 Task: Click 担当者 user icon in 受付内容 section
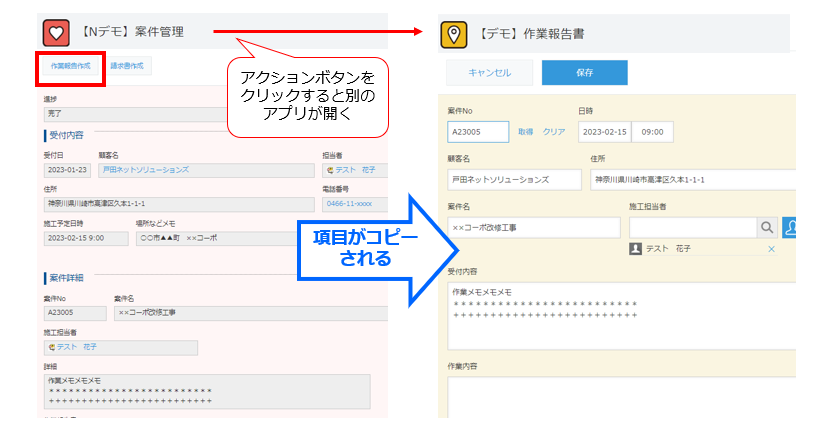click(x=329, y=170)
